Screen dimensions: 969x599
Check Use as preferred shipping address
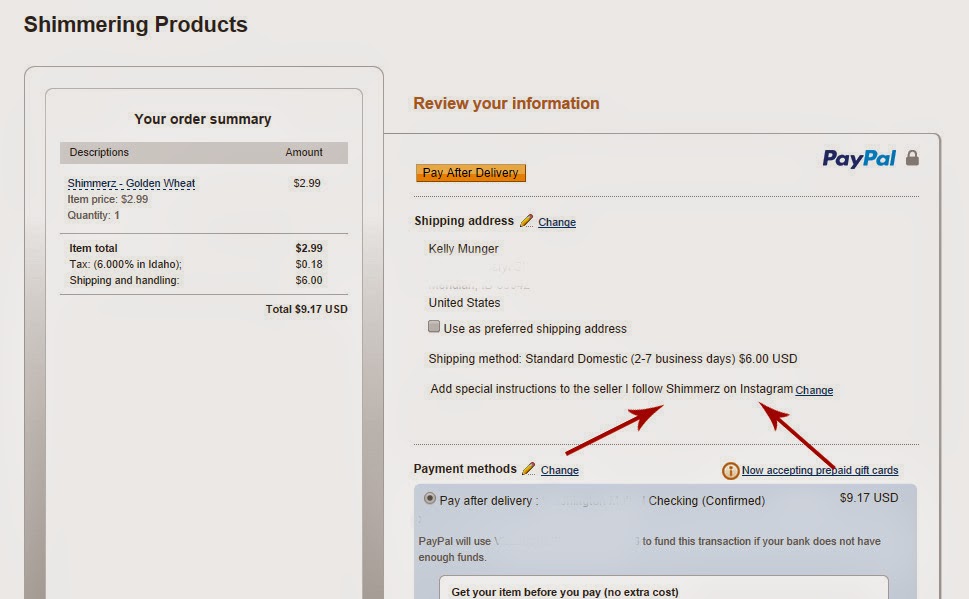[434, 327]
